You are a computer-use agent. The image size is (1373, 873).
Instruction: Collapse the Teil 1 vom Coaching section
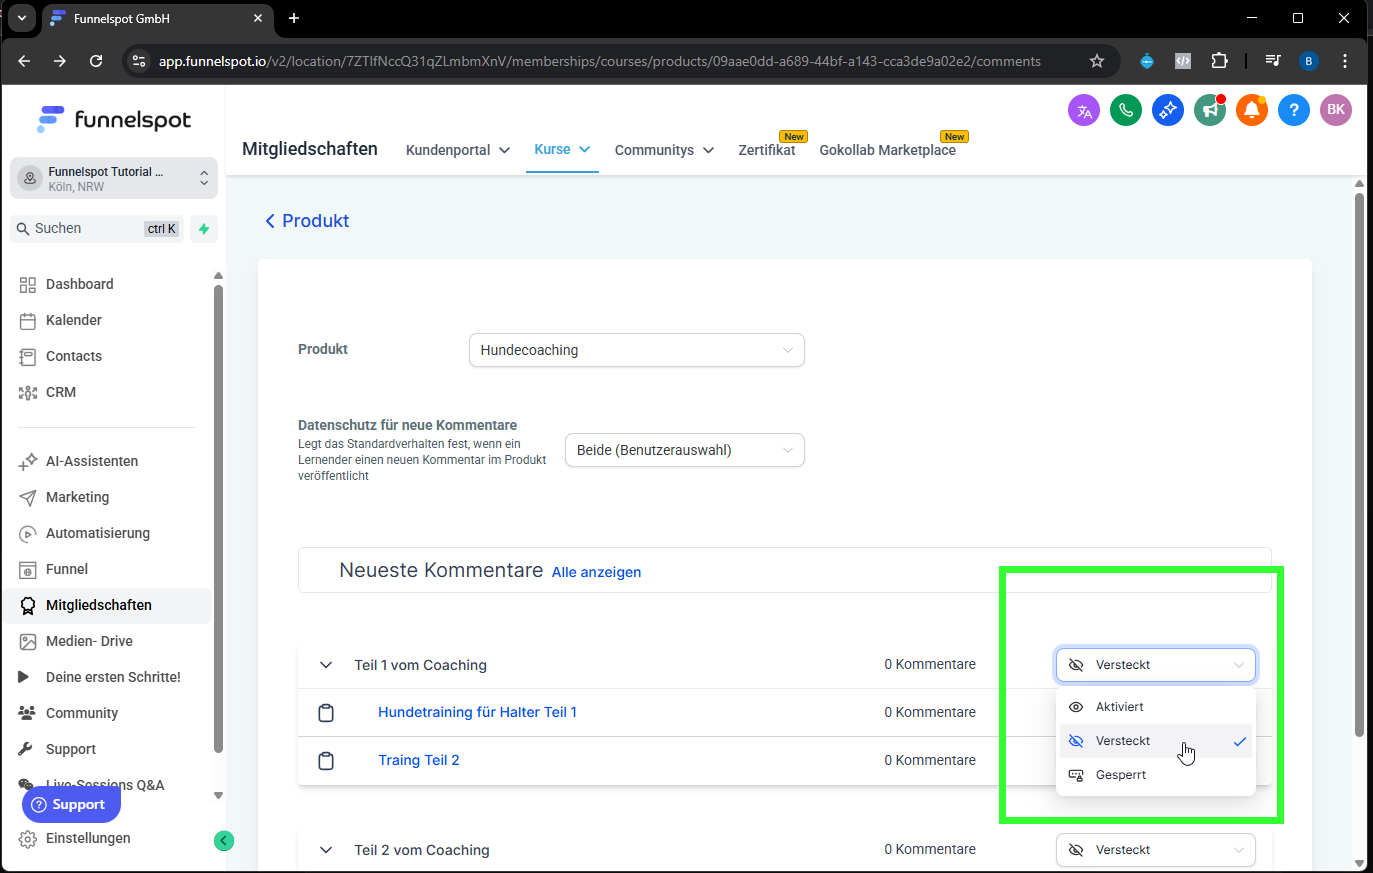coord(325,665)
